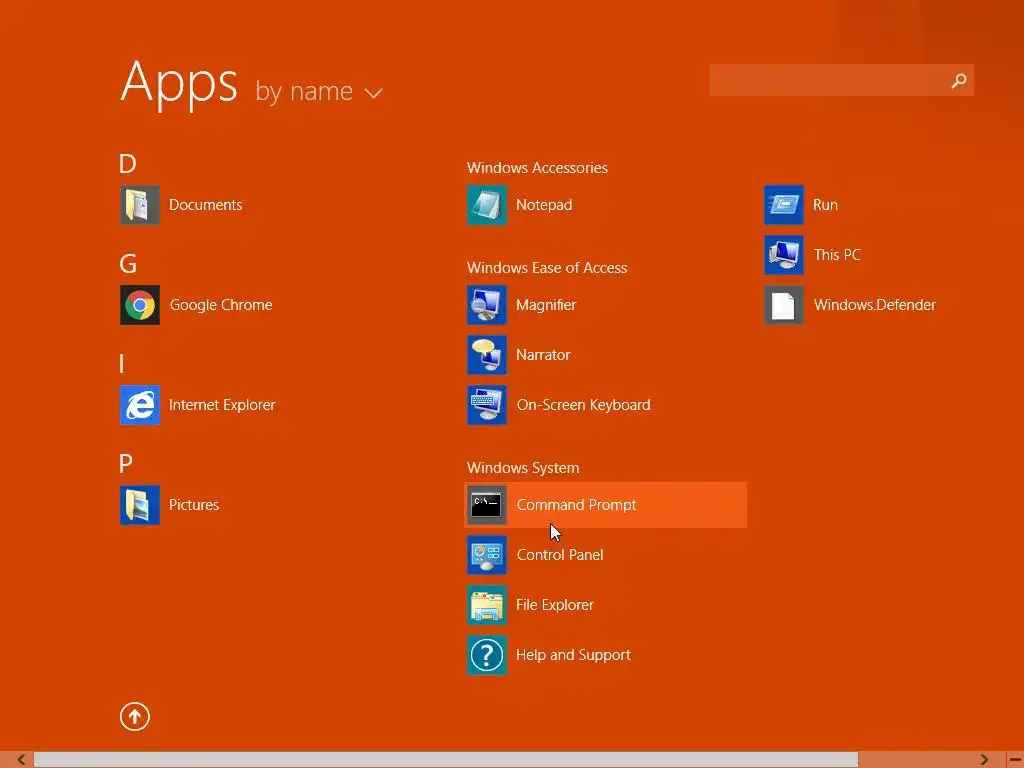The height and width of the screenshot is (768, 1024).
Task: Click the Windows Accessories group heading
Action: click(537, 168)
